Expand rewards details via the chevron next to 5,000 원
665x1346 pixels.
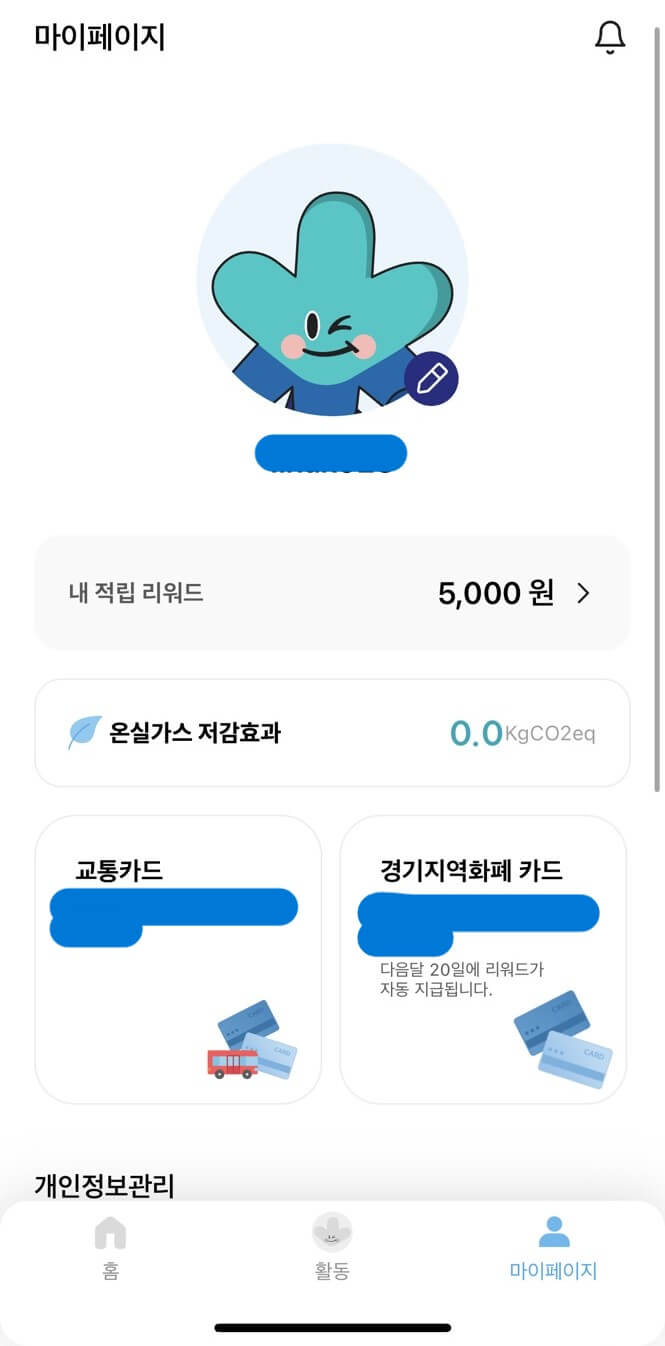[x=582, y=592]
